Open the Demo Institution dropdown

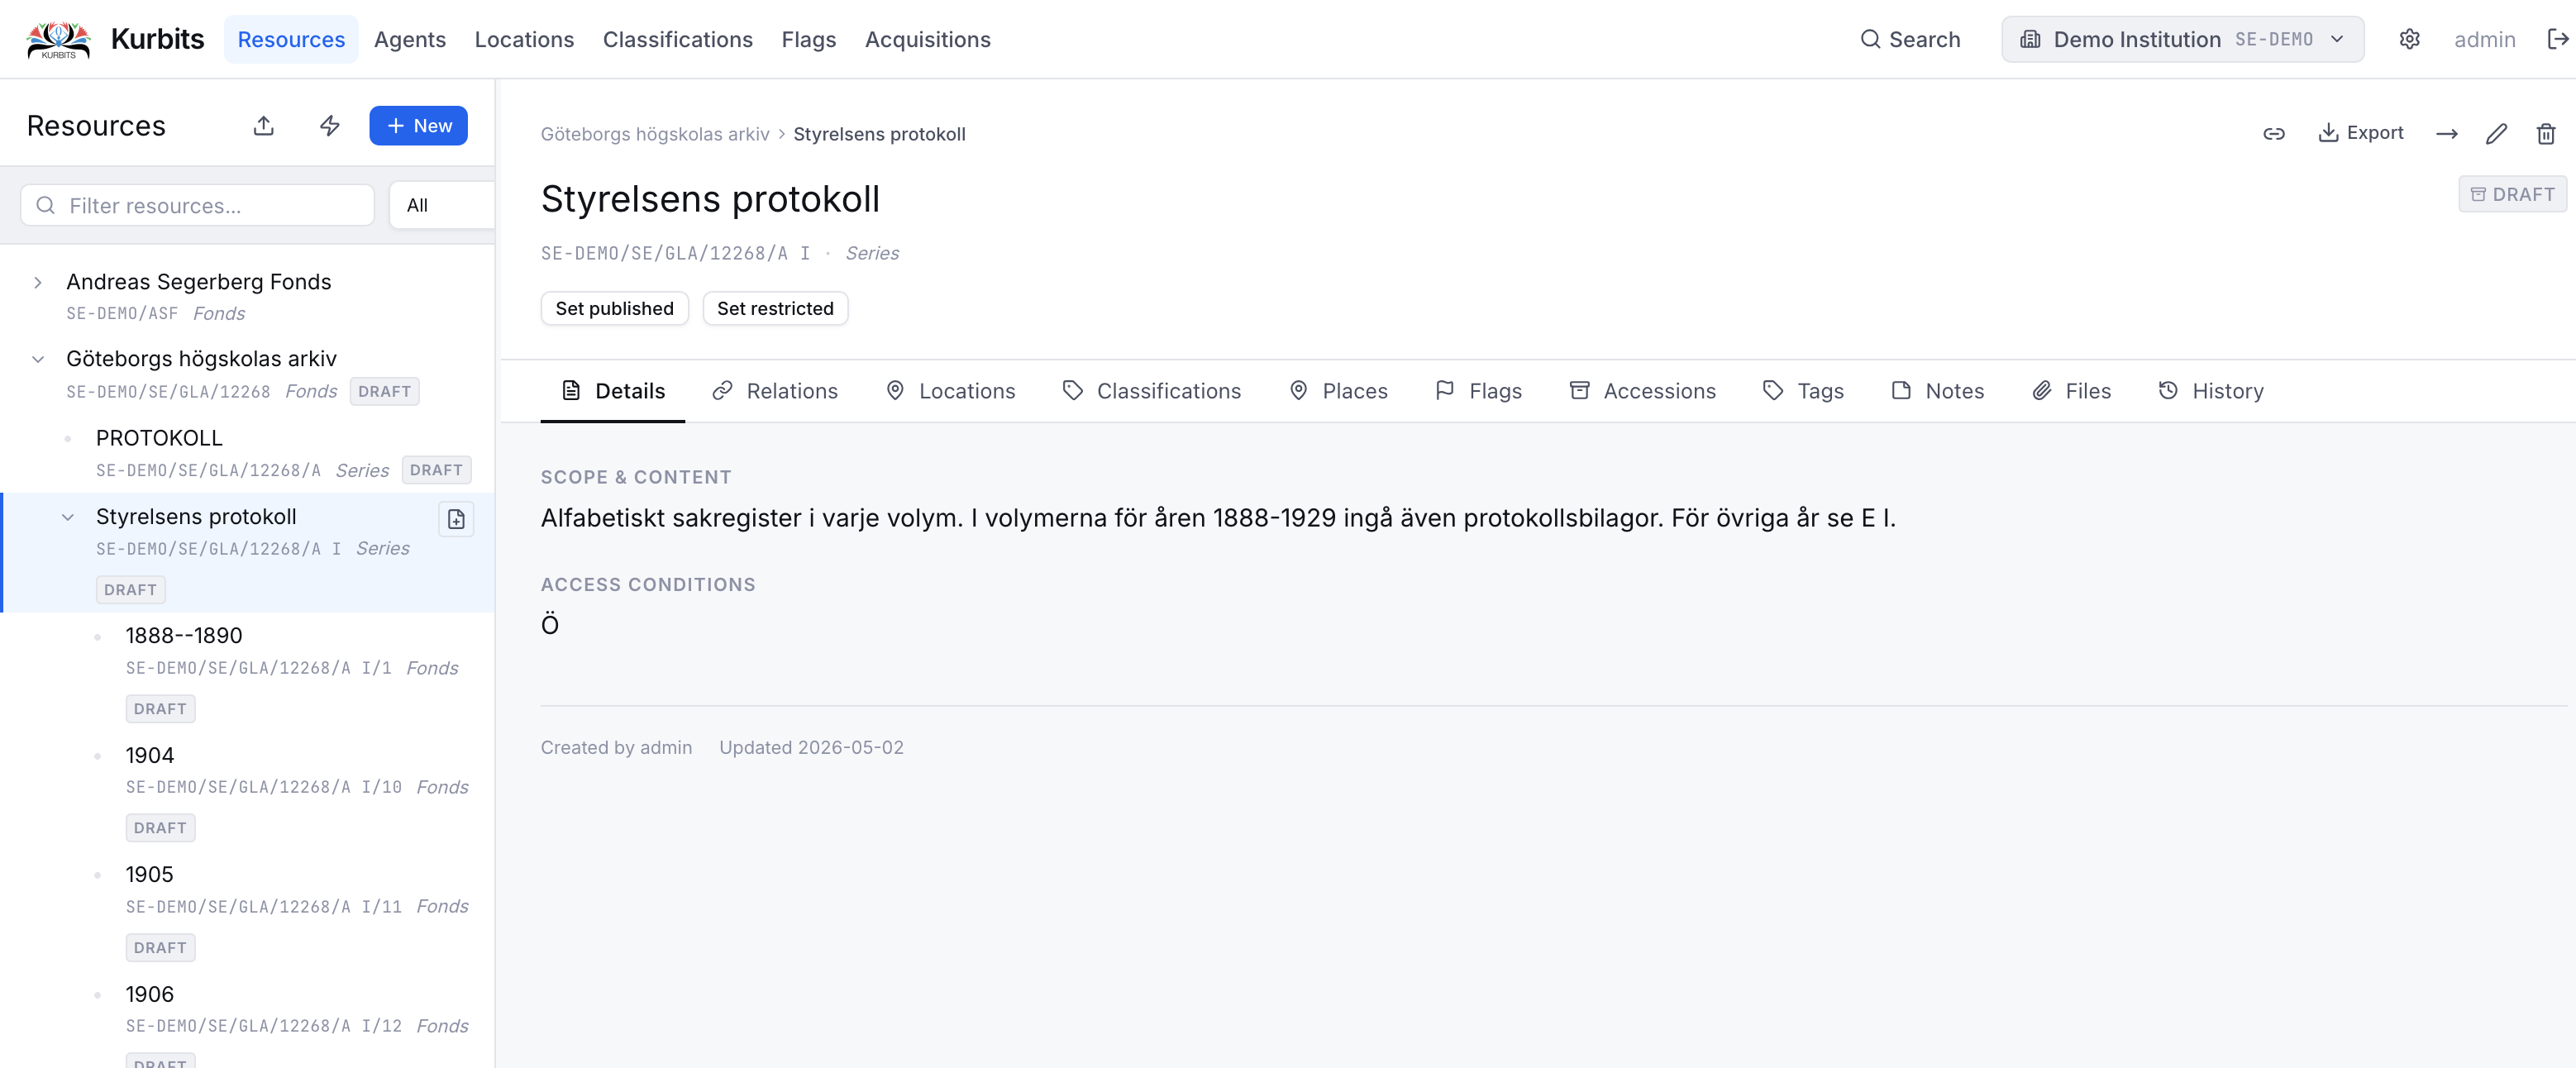pos(2182,39)
